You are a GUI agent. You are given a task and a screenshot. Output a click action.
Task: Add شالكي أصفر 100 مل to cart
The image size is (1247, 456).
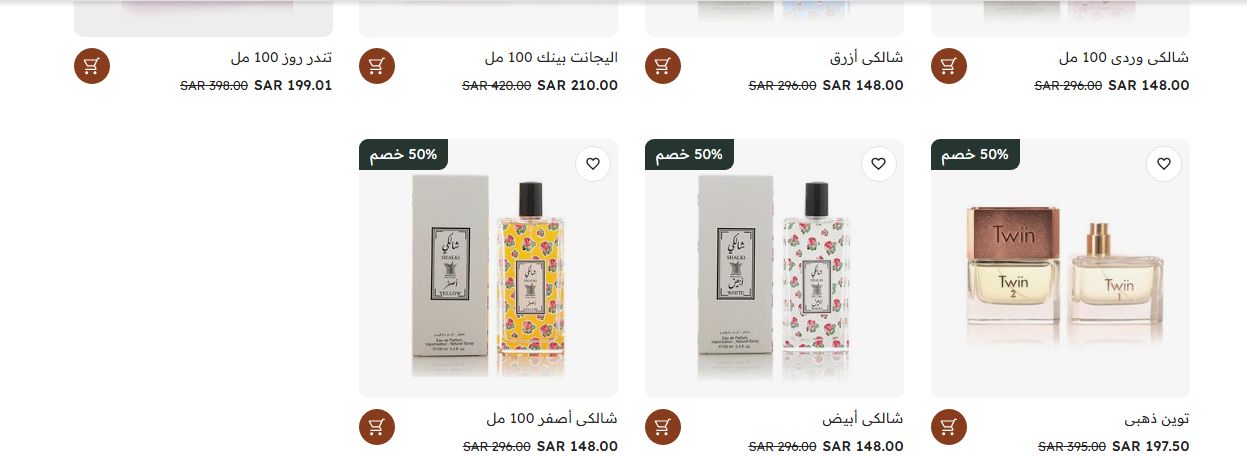tap(377, 427)
